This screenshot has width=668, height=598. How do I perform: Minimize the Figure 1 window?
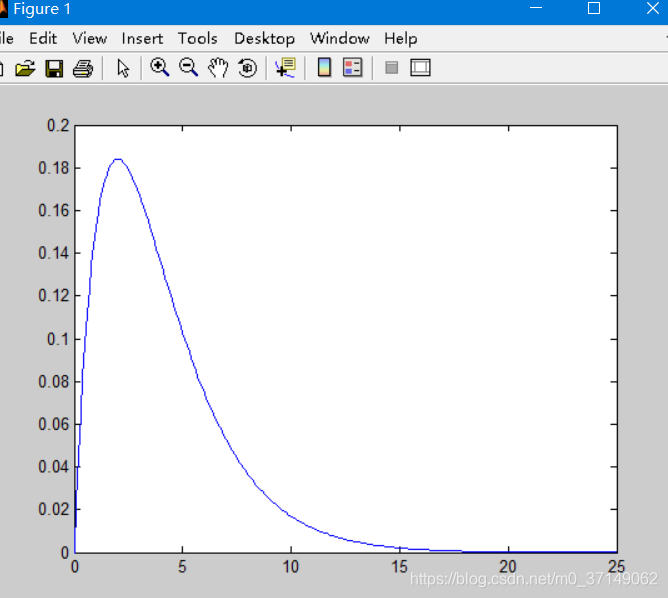[536, 8]
